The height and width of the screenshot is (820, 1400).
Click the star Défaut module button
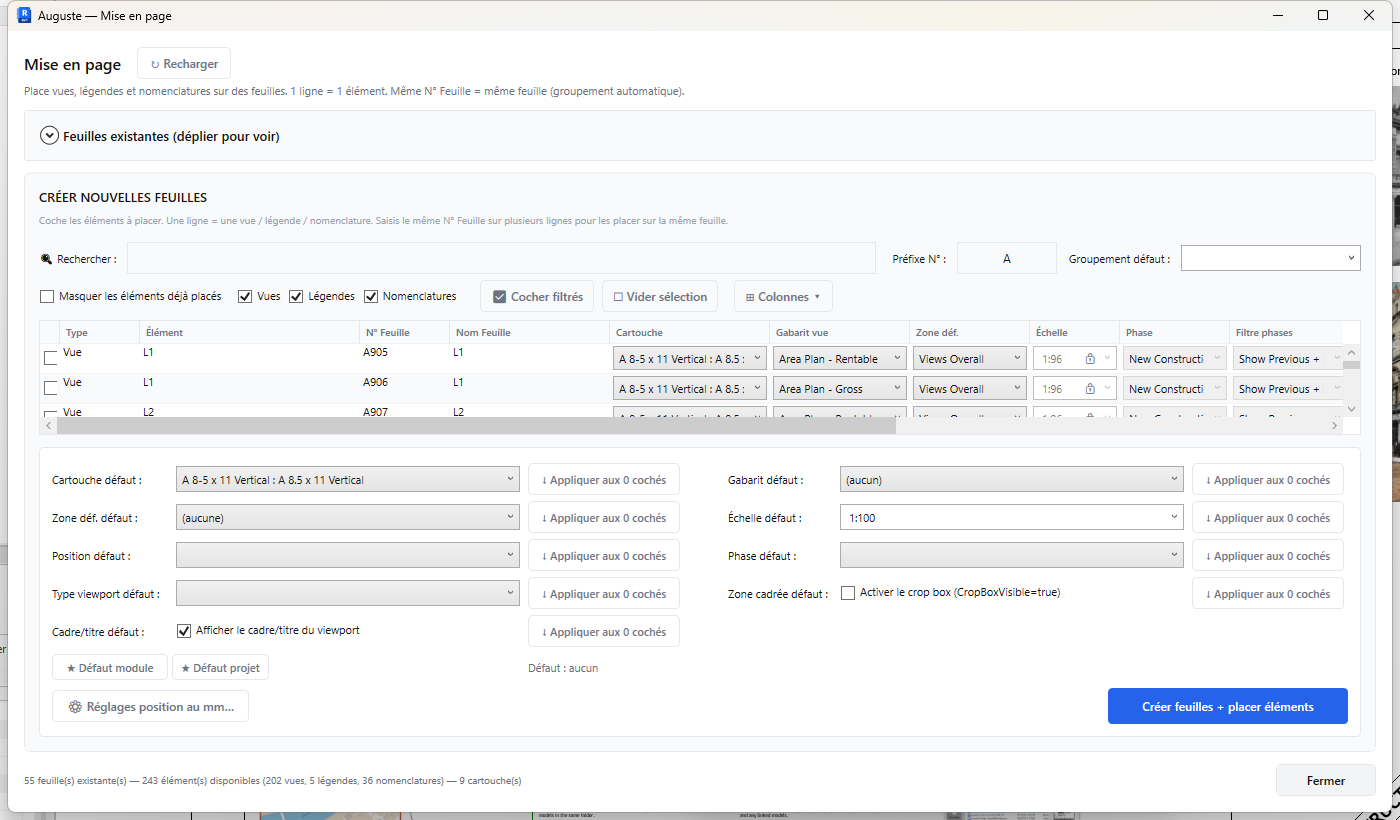coord(110,668)
